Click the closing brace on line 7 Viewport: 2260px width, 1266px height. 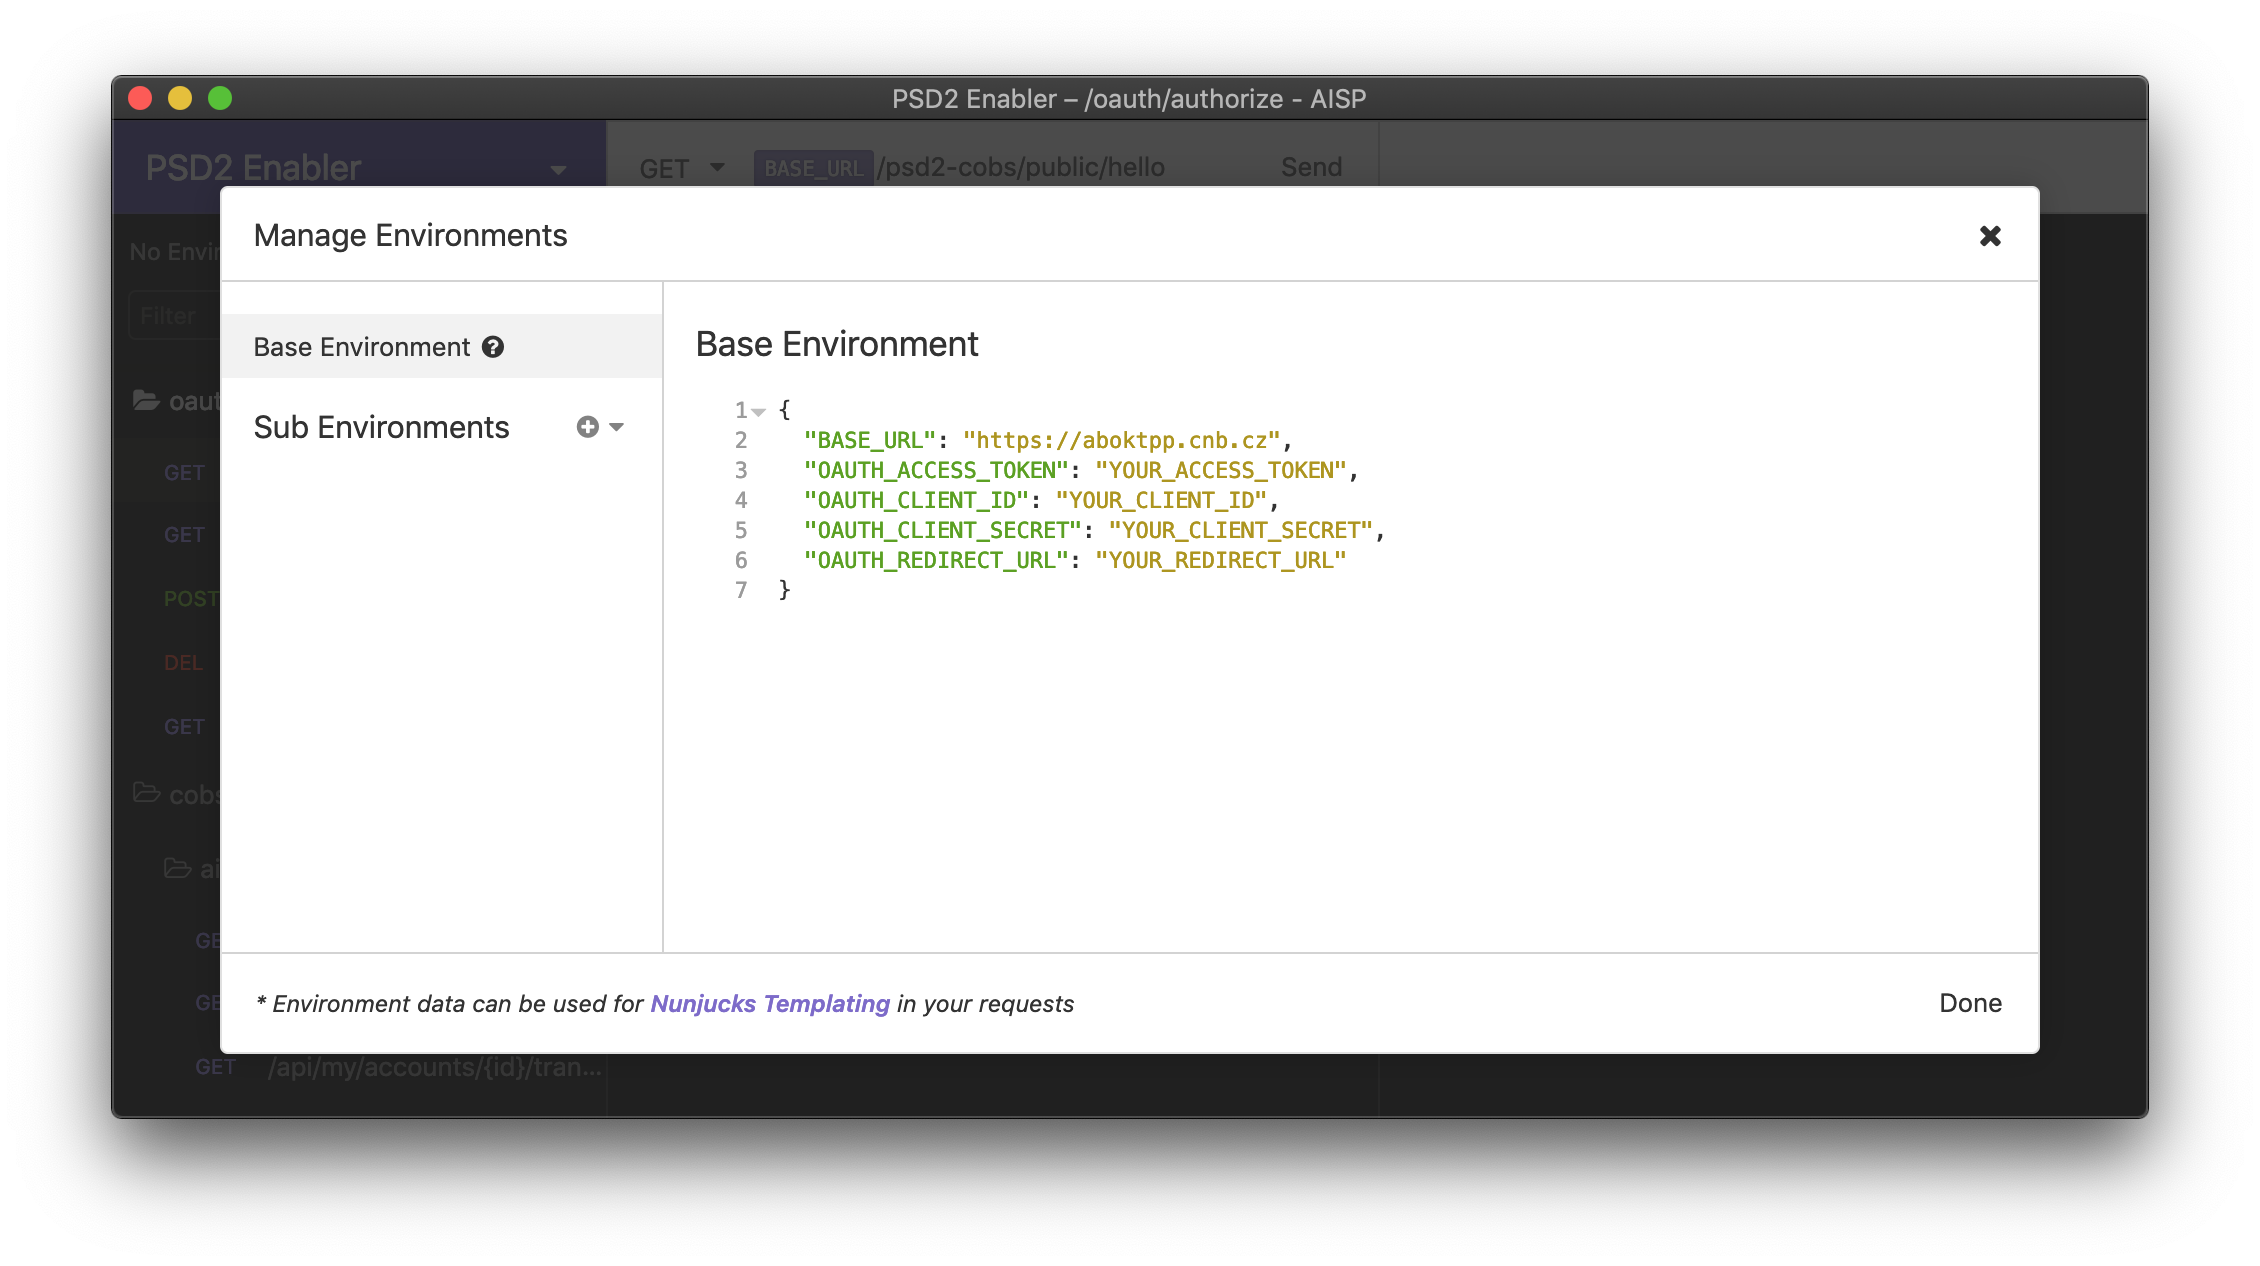[x=785, y=590]
